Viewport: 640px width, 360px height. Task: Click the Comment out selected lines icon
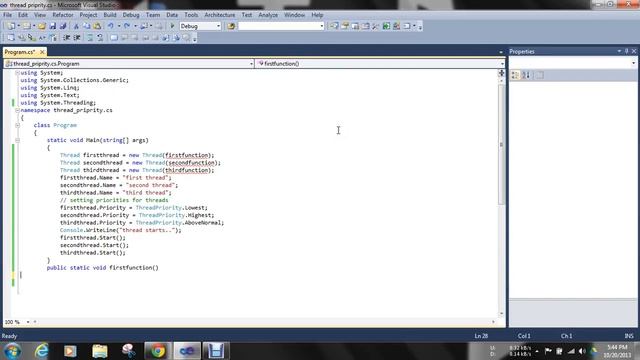(90, 38)
